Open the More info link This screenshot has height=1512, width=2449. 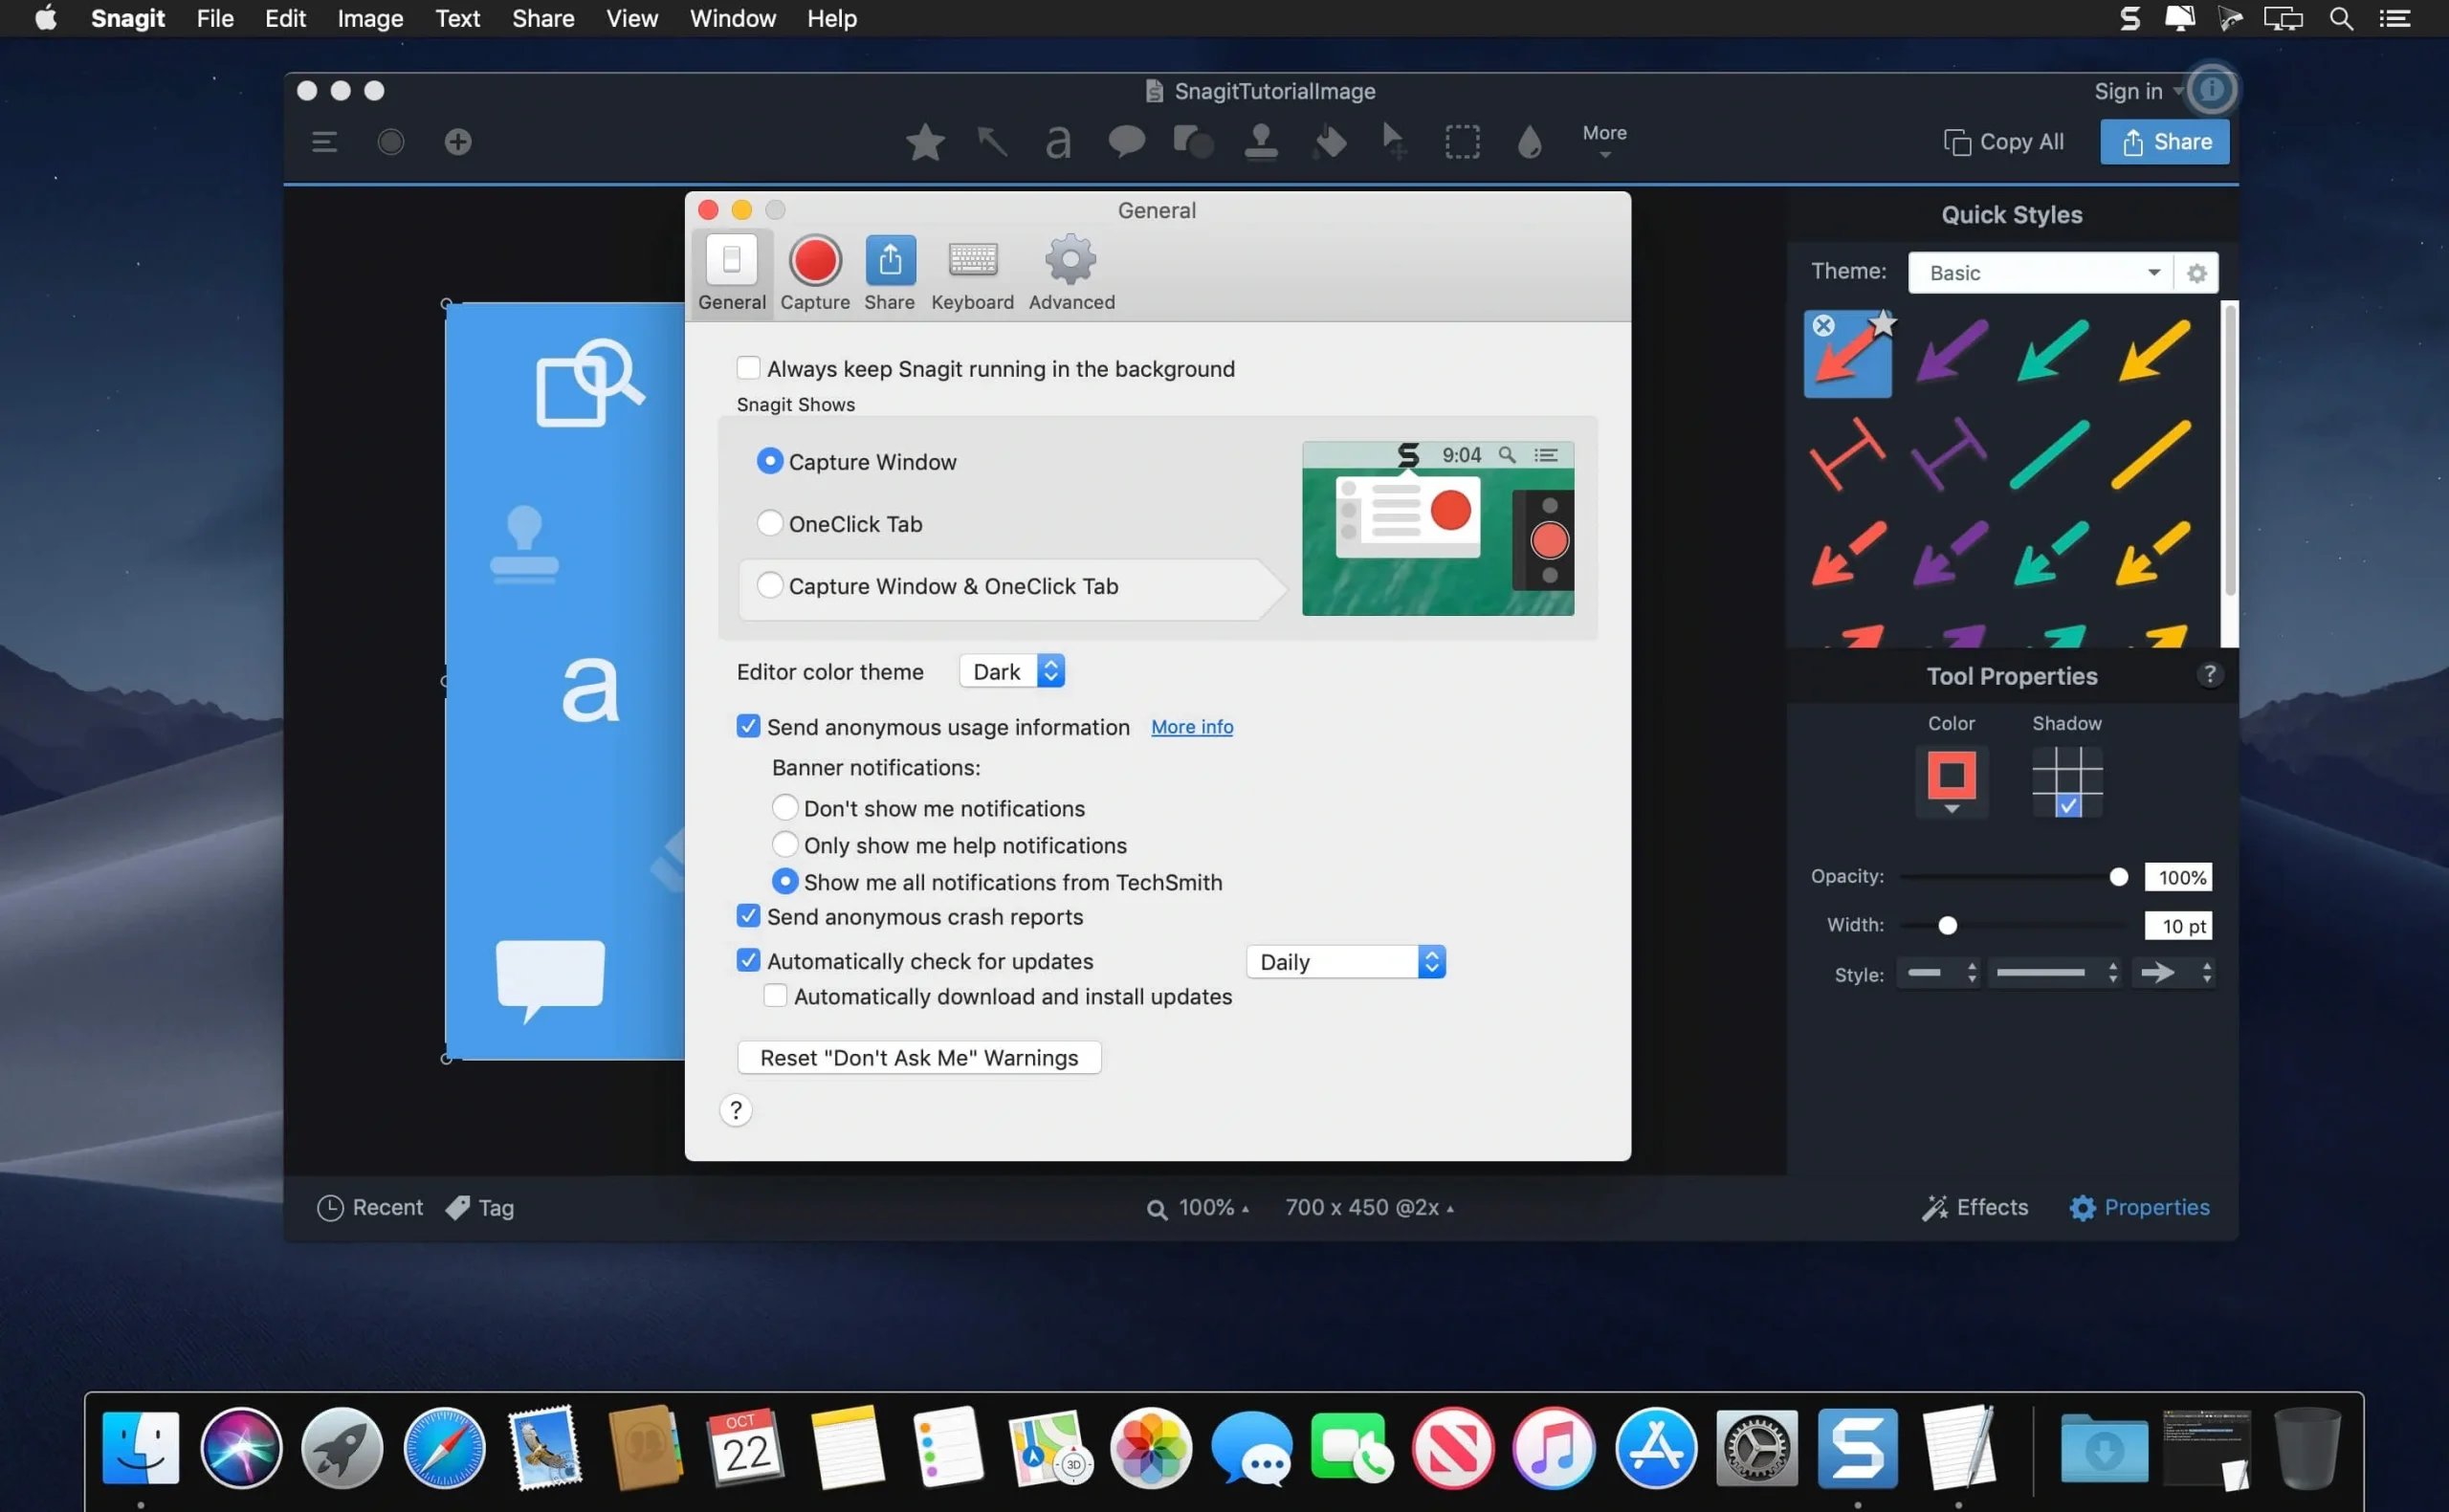coord(1192,727)
